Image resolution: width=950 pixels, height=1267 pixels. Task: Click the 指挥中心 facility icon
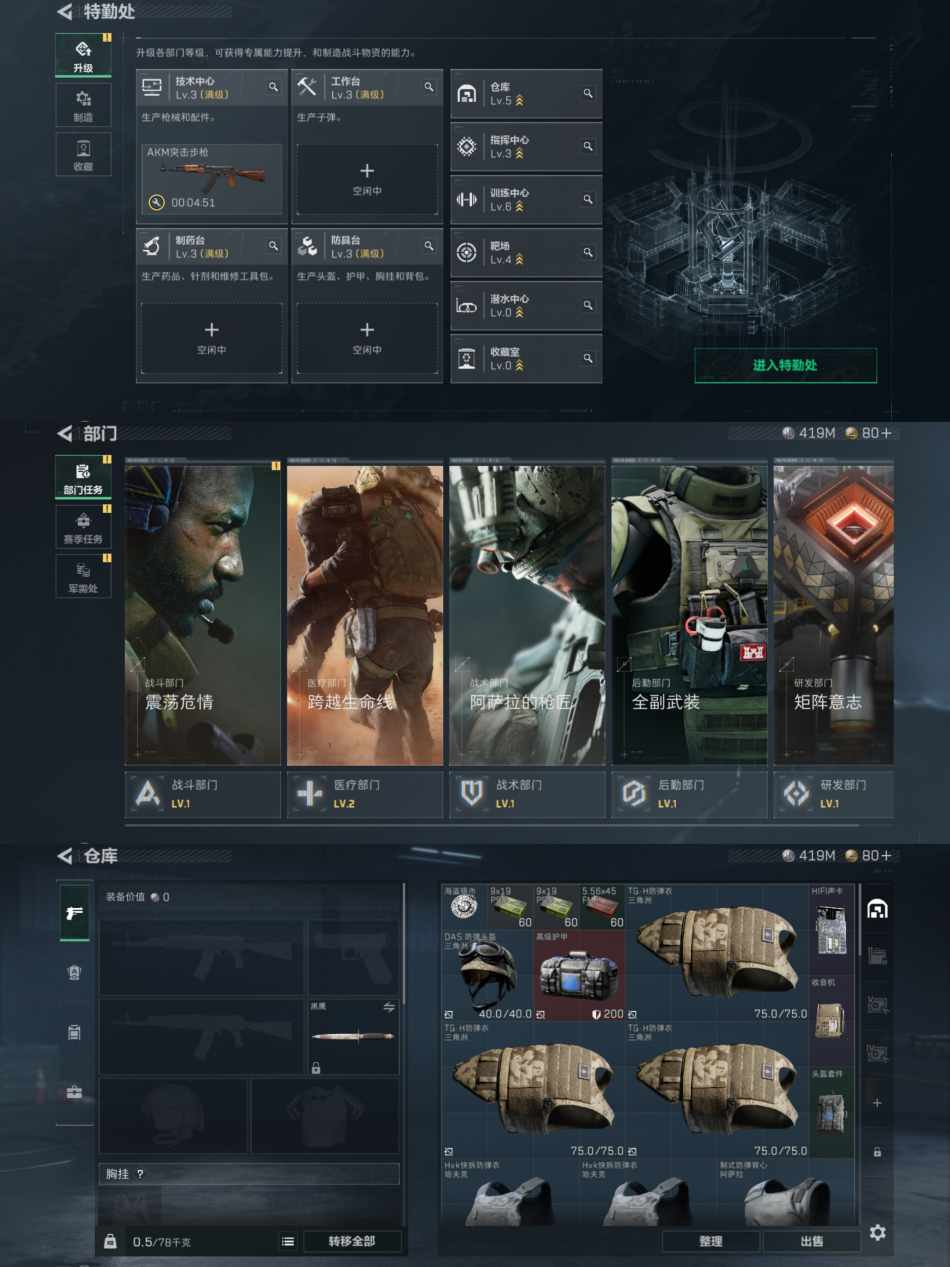[x=466, y=147]
